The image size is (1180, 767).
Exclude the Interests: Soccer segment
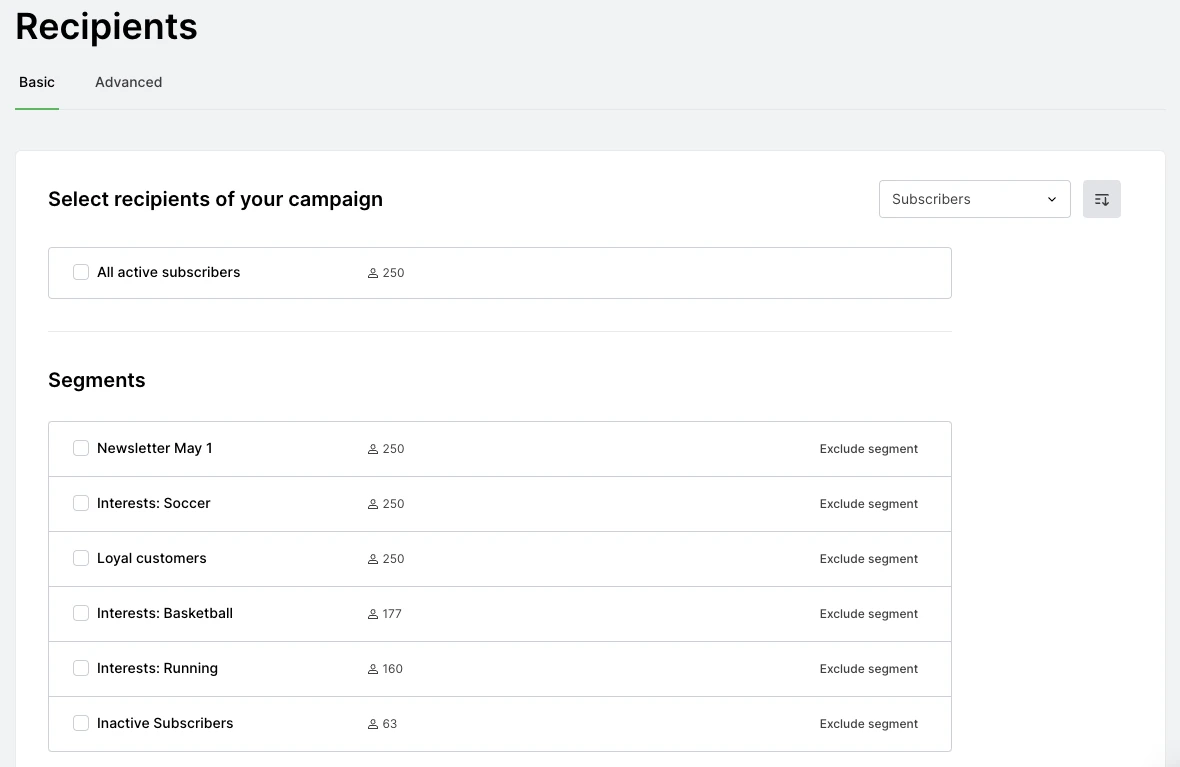868,504
